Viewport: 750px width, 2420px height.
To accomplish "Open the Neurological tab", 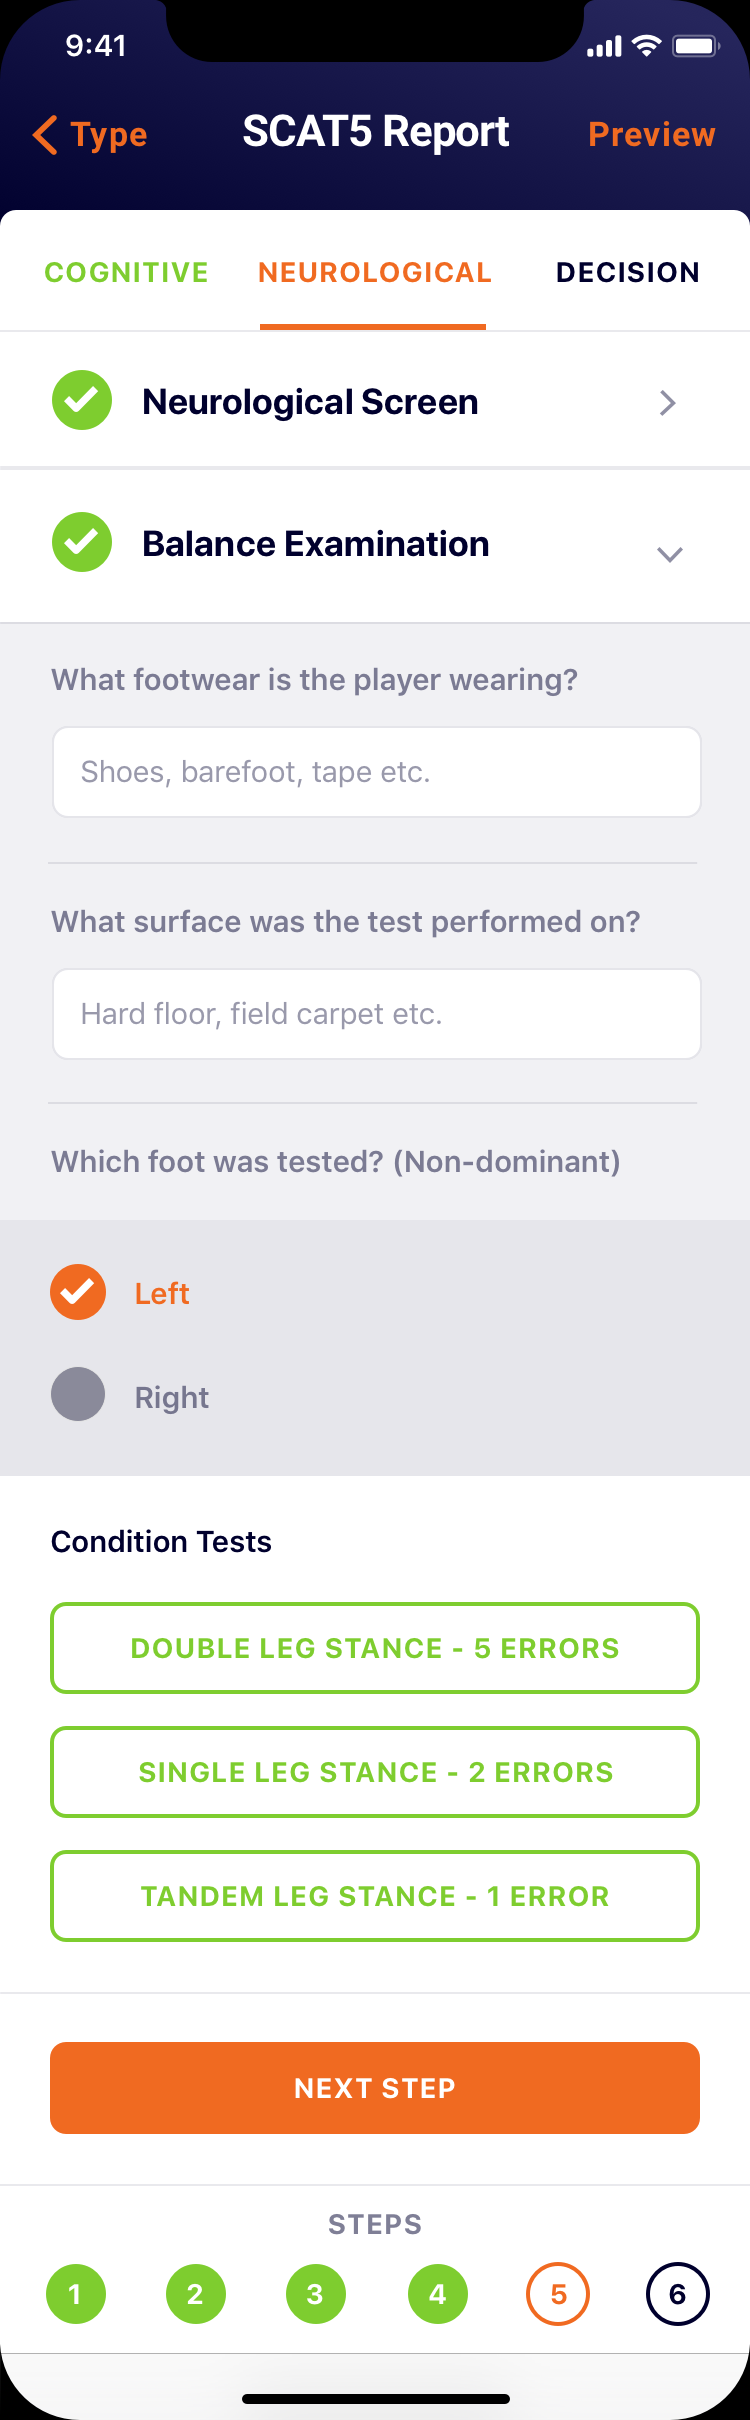I will click(374, 272).
